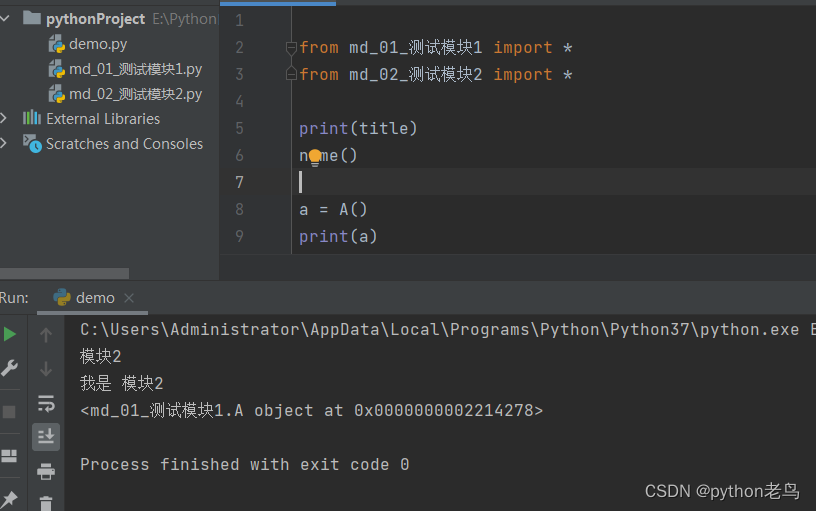Pin the Run tab
The height and width of the screenshot is (511, 816).
point(10,498)
